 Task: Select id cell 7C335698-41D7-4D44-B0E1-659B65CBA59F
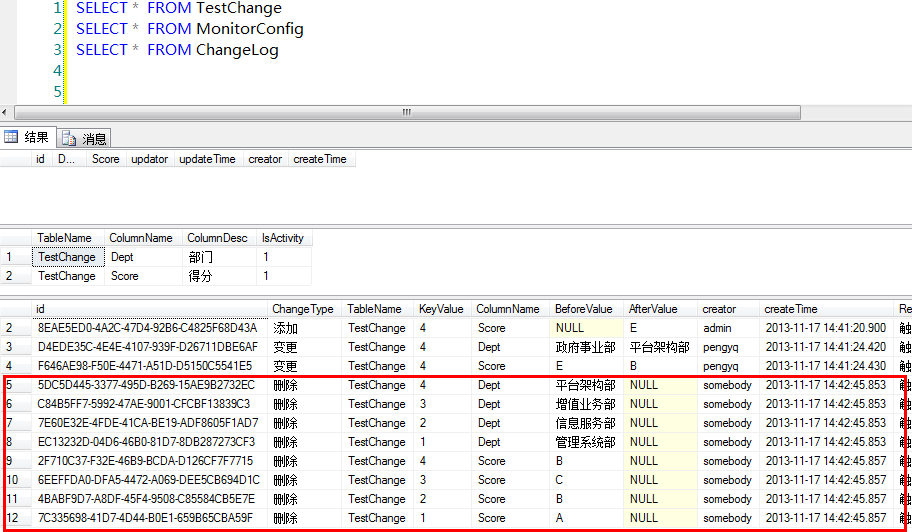[x=150, y=518]
